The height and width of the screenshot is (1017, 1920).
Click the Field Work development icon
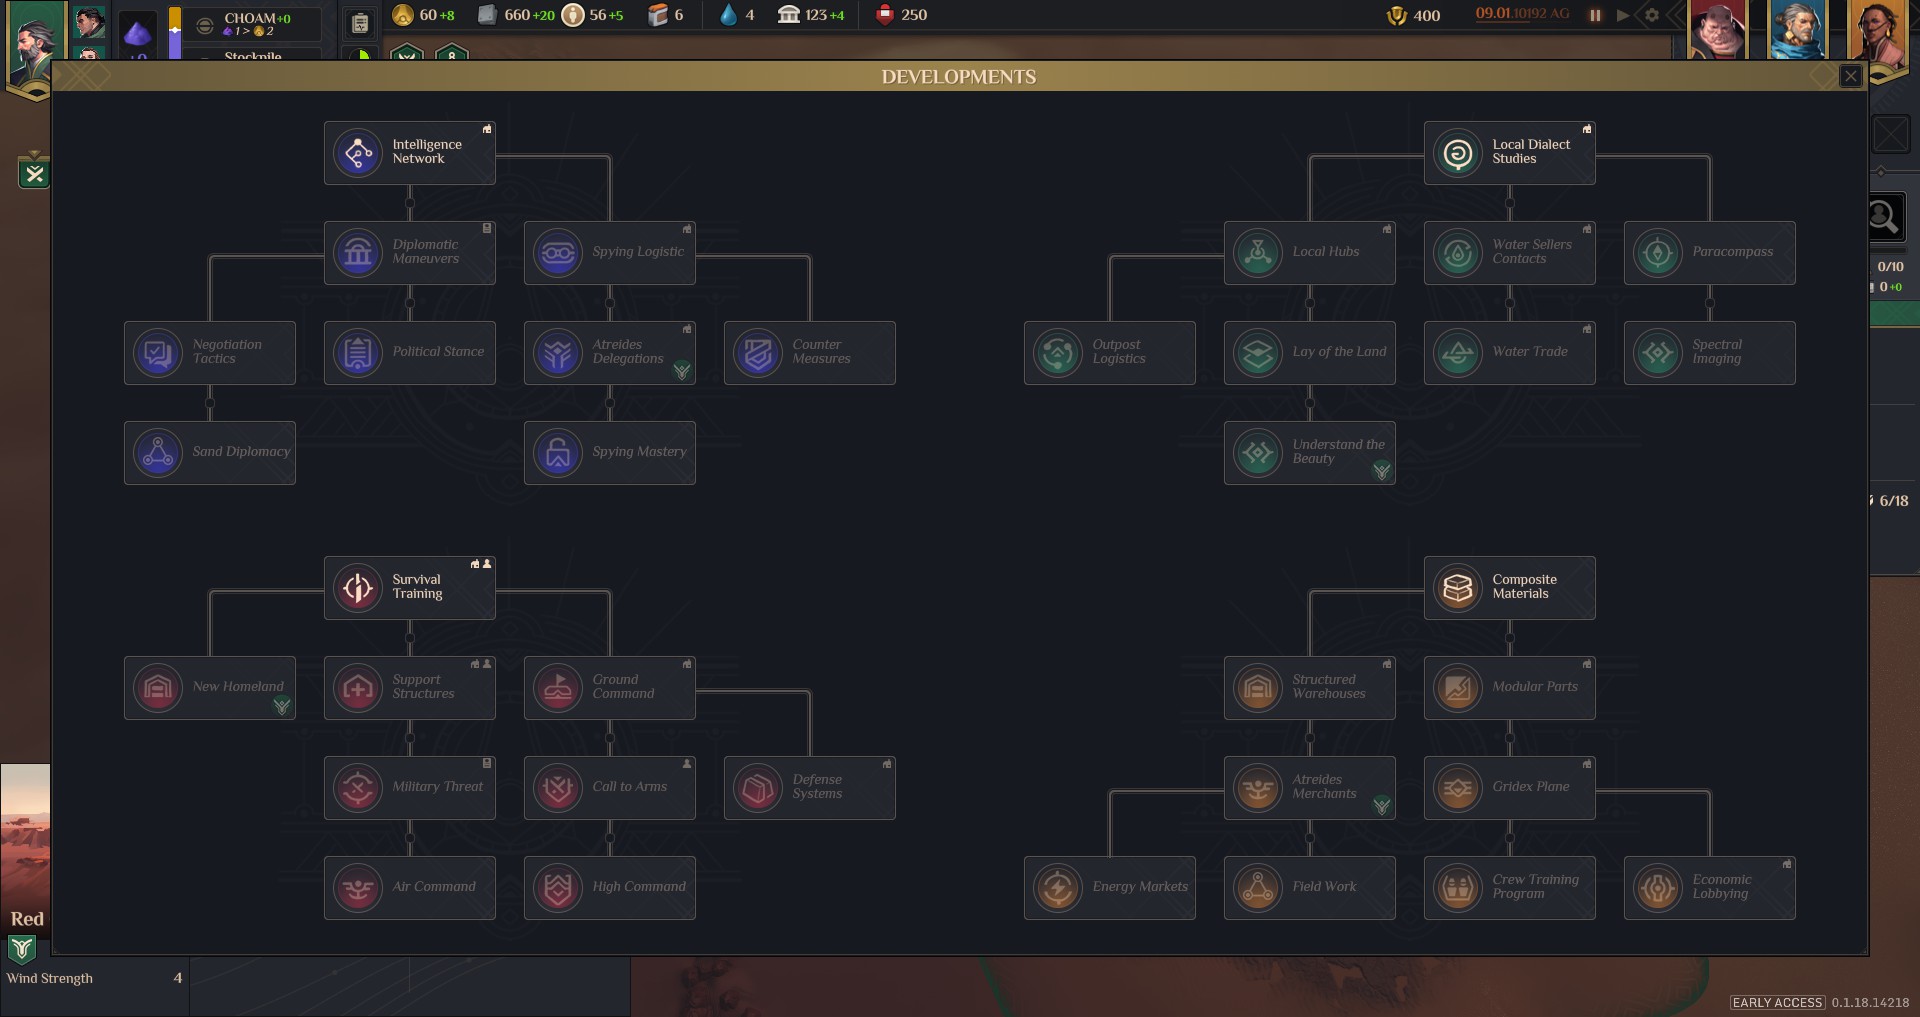(1258, 888)
